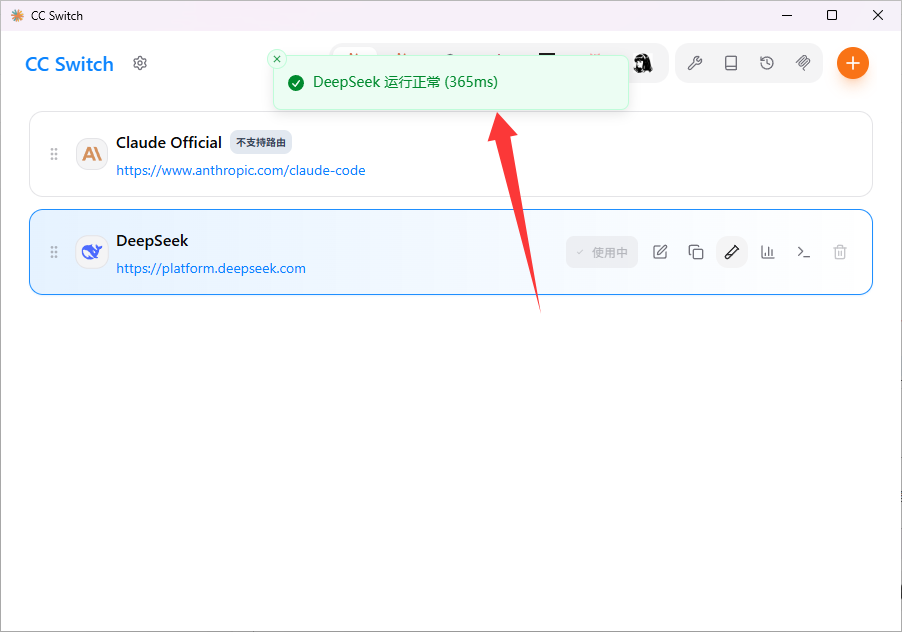The height and width of the screenshot is (632, 902).
Task: Duplicate the DeepSeek provider with the copy icon
Action: (696, 252)
